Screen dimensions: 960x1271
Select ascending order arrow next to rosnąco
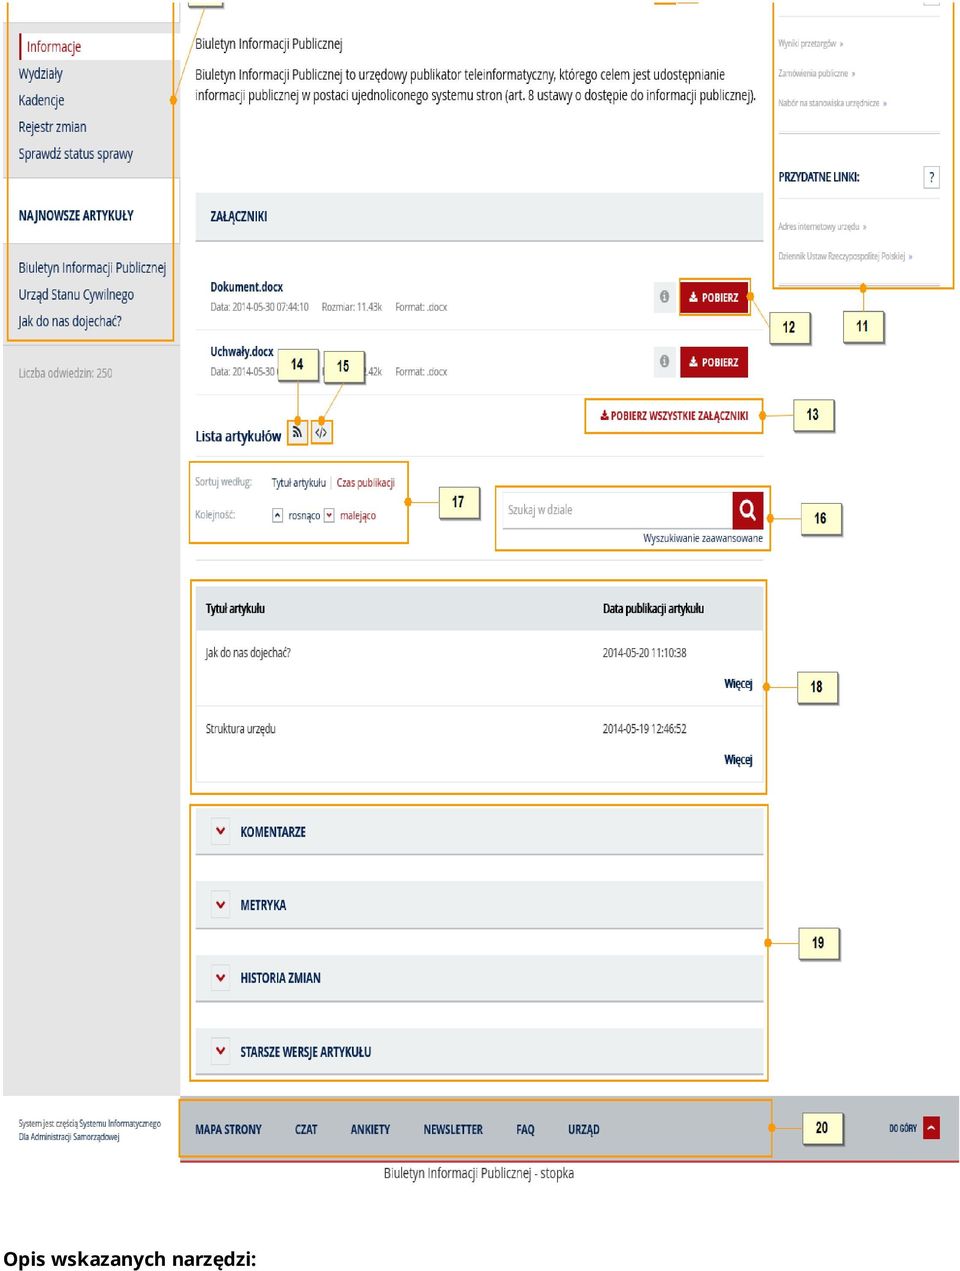click(278, 515)
